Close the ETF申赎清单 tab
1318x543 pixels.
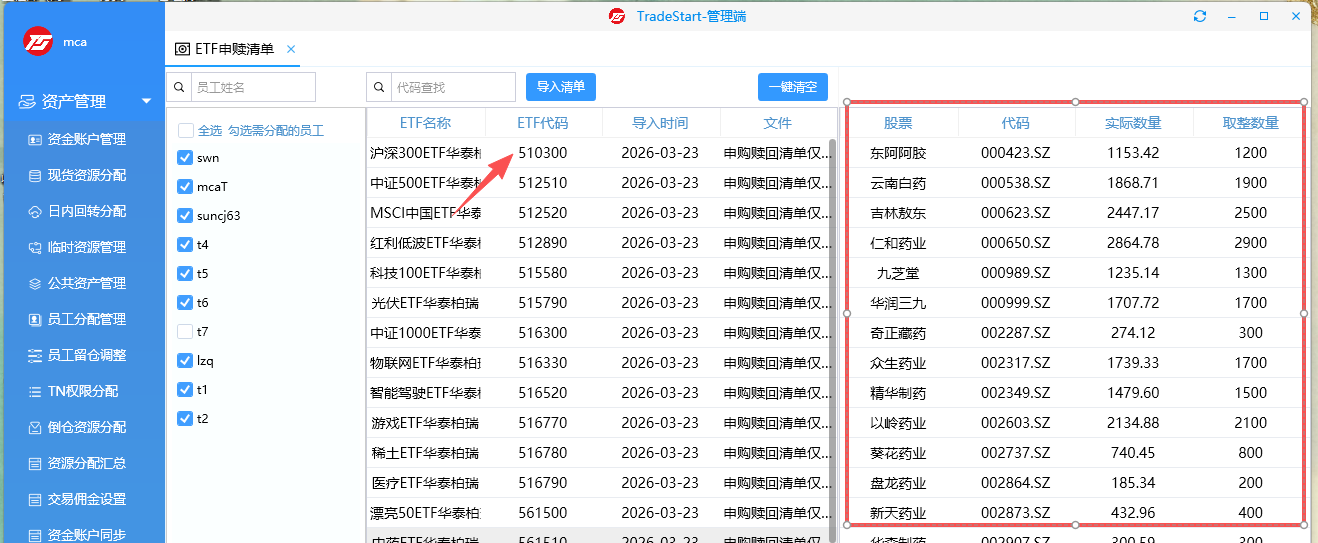tap(291, 49)
